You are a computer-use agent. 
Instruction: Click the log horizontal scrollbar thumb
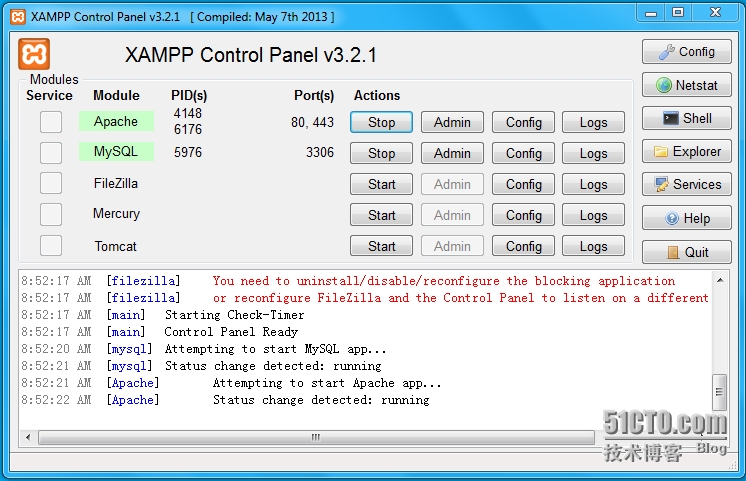pyautogui.click(x=316, y=437)
